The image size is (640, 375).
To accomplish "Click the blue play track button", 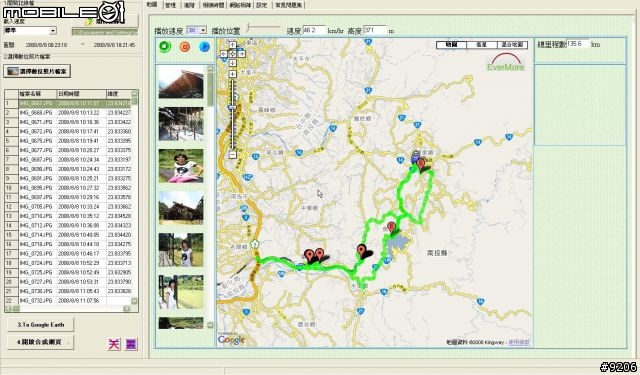I will (204, 47).
